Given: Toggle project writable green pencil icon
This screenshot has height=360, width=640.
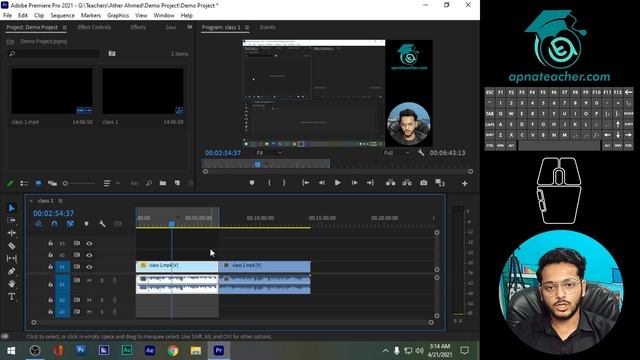Looking at the screenshot, I should click(10, 184).
